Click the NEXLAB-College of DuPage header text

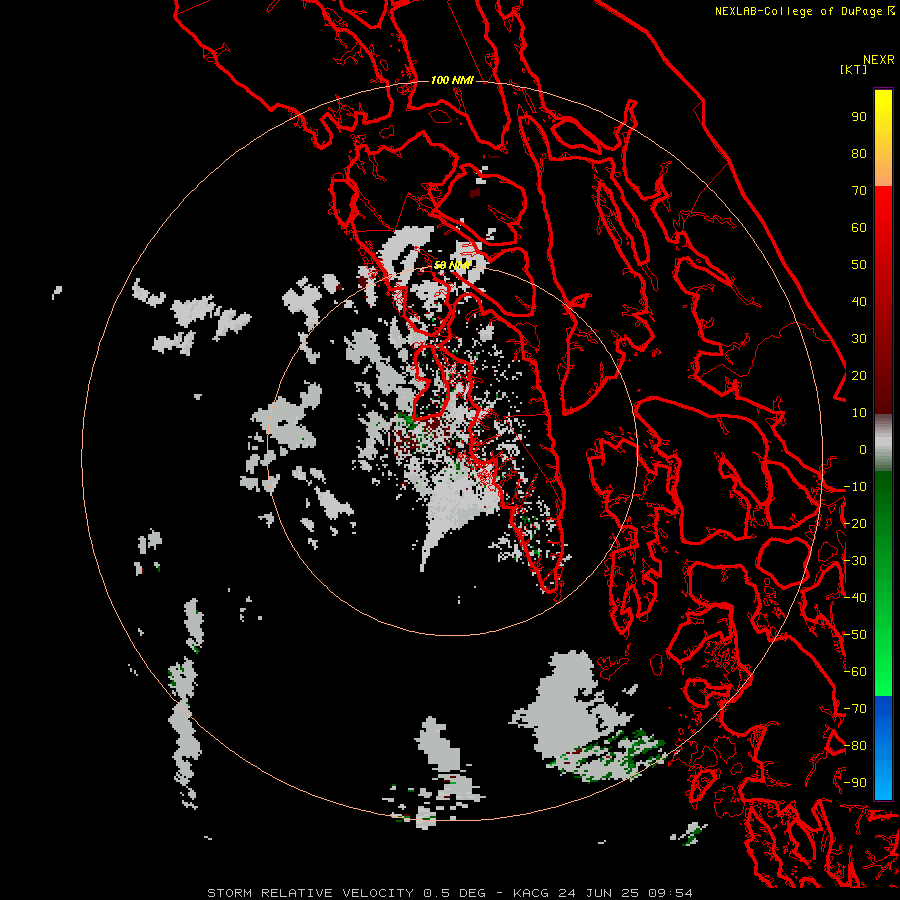click(x=804, y=11)
